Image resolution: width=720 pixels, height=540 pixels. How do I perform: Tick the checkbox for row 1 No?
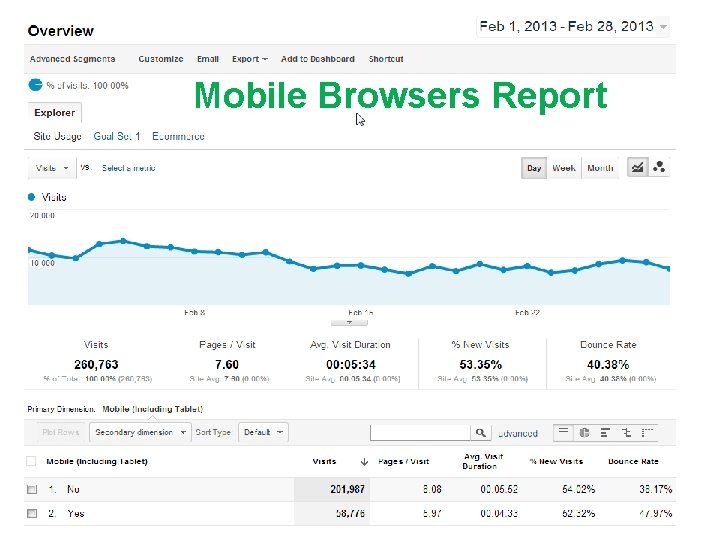click(32, 489)
